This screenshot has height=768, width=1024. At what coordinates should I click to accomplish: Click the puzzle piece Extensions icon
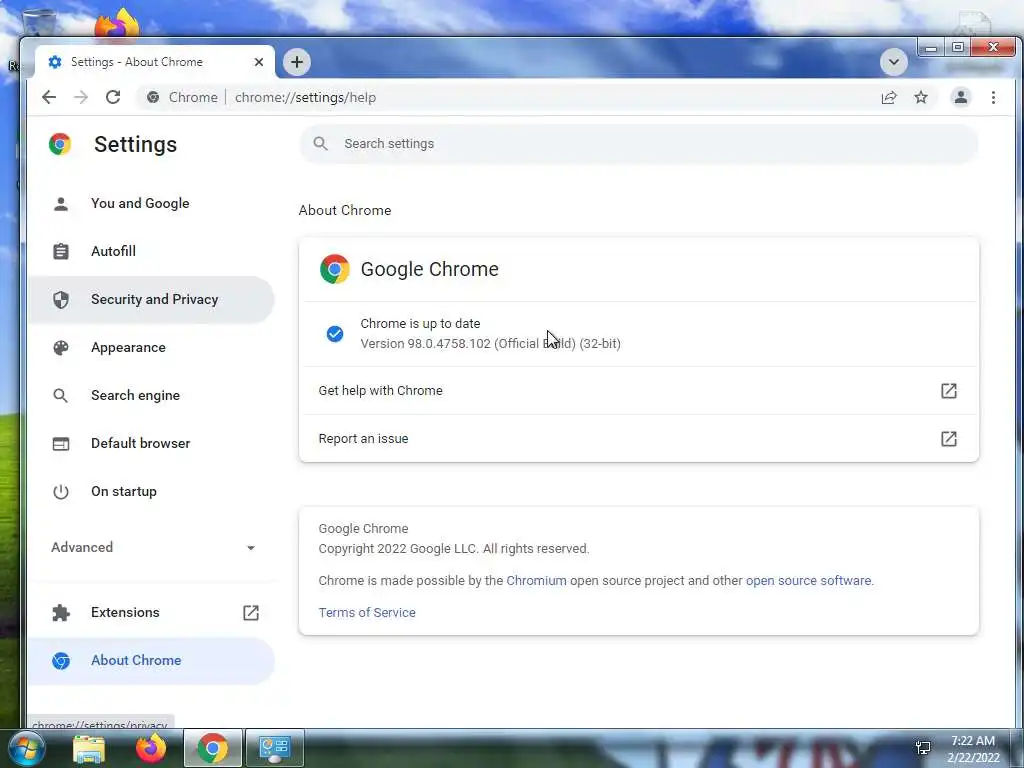(x=61, y=613)
